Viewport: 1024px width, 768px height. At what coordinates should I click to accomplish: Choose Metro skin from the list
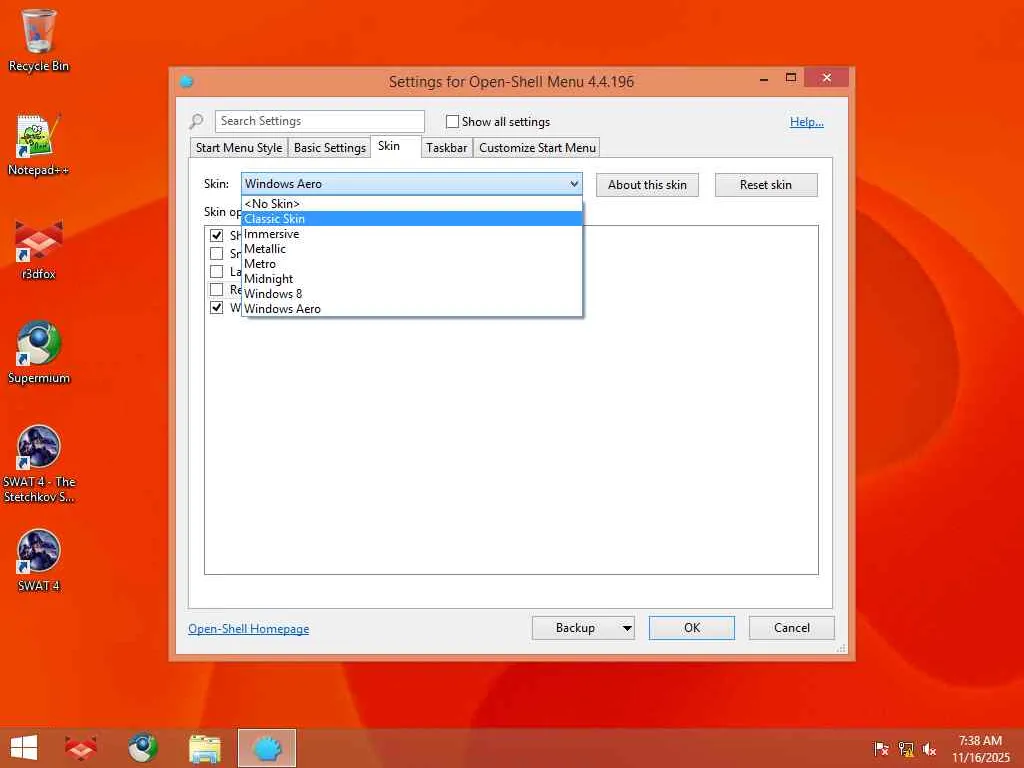click(411, 264)
